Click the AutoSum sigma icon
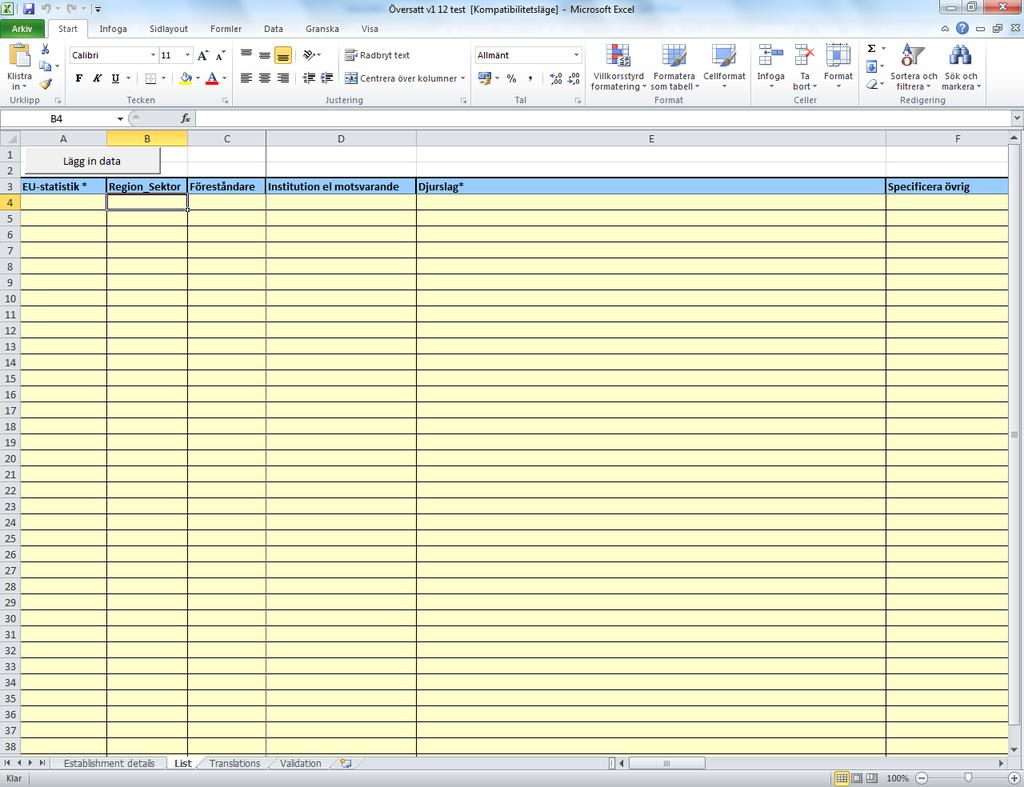 click(x=871, y=49)
